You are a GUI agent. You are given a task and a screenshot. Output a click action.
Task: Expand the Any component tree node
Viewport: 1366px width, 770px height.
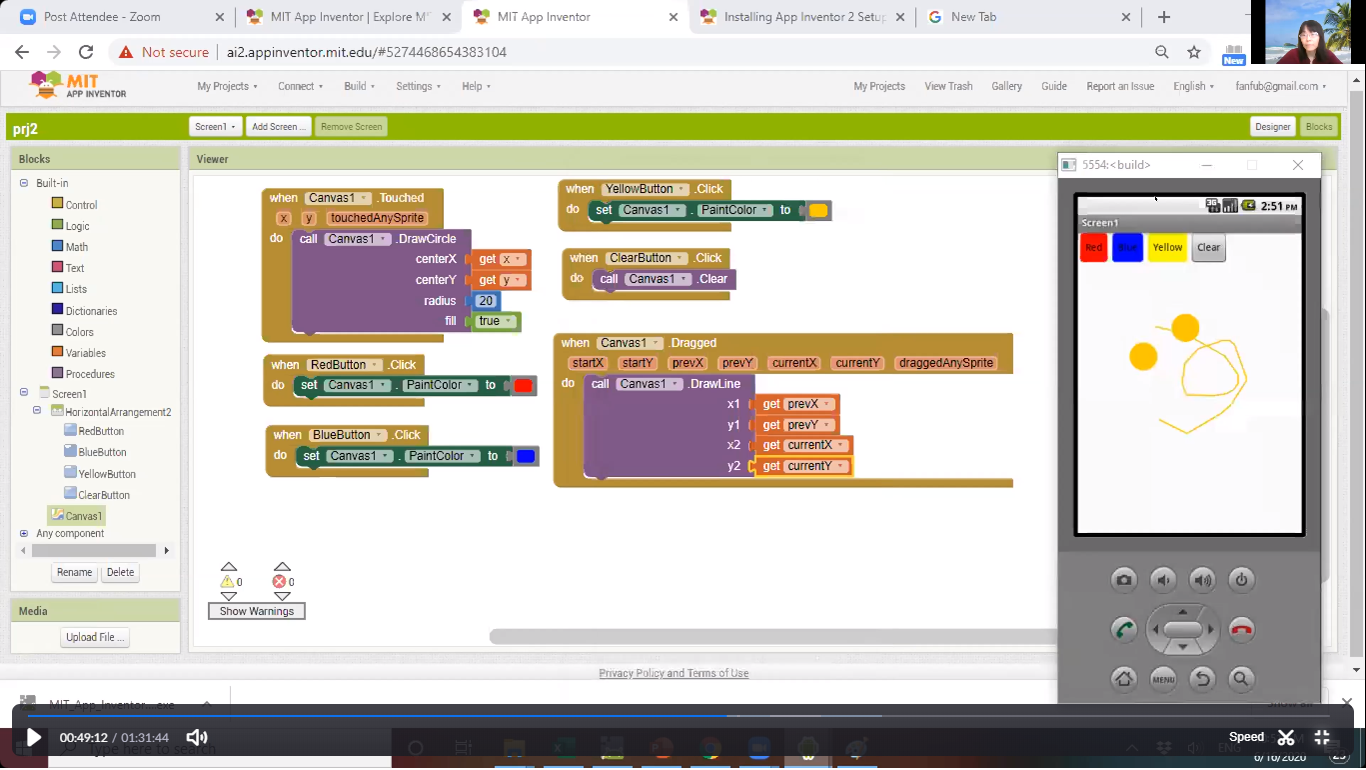[24, 534]
